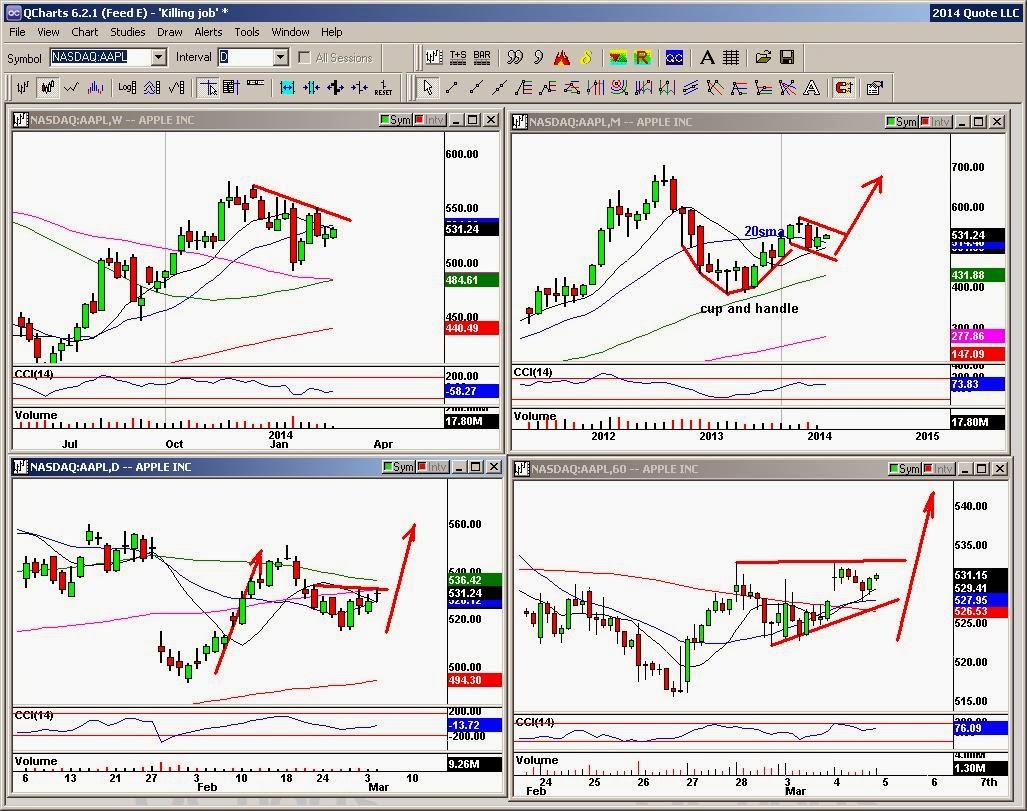Expand the Symbol dropdown arrow

(159, 58)
